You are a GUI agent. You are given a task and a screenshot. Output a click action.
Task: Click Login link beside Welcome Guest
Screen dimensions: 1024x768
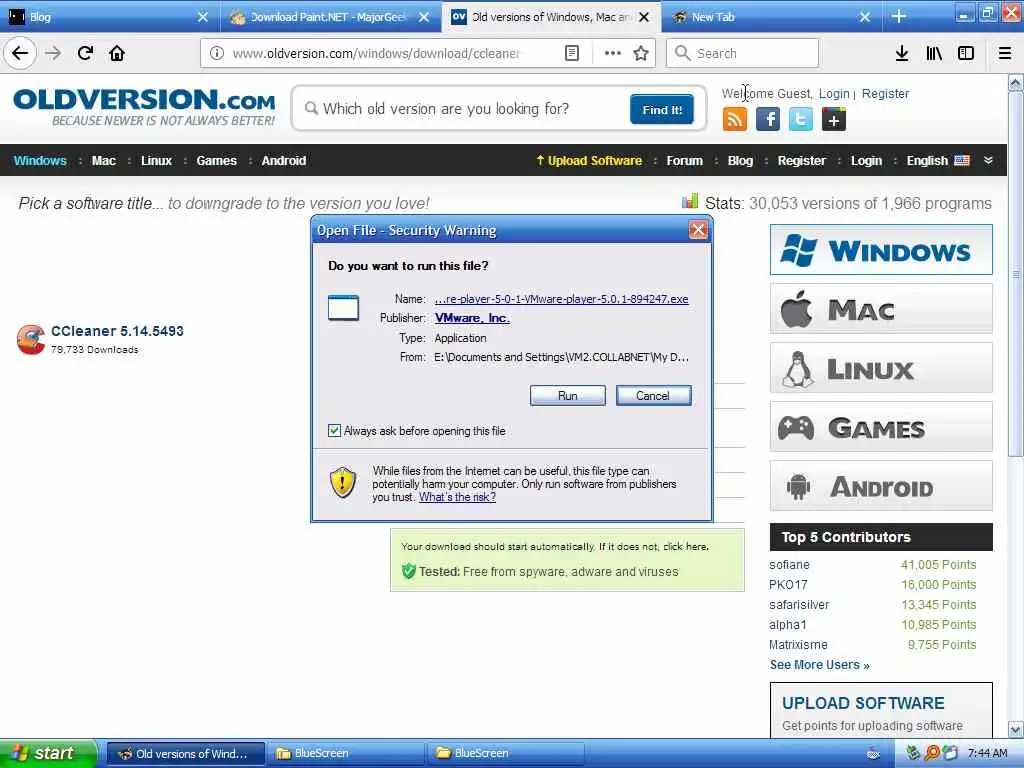[834, 93]
